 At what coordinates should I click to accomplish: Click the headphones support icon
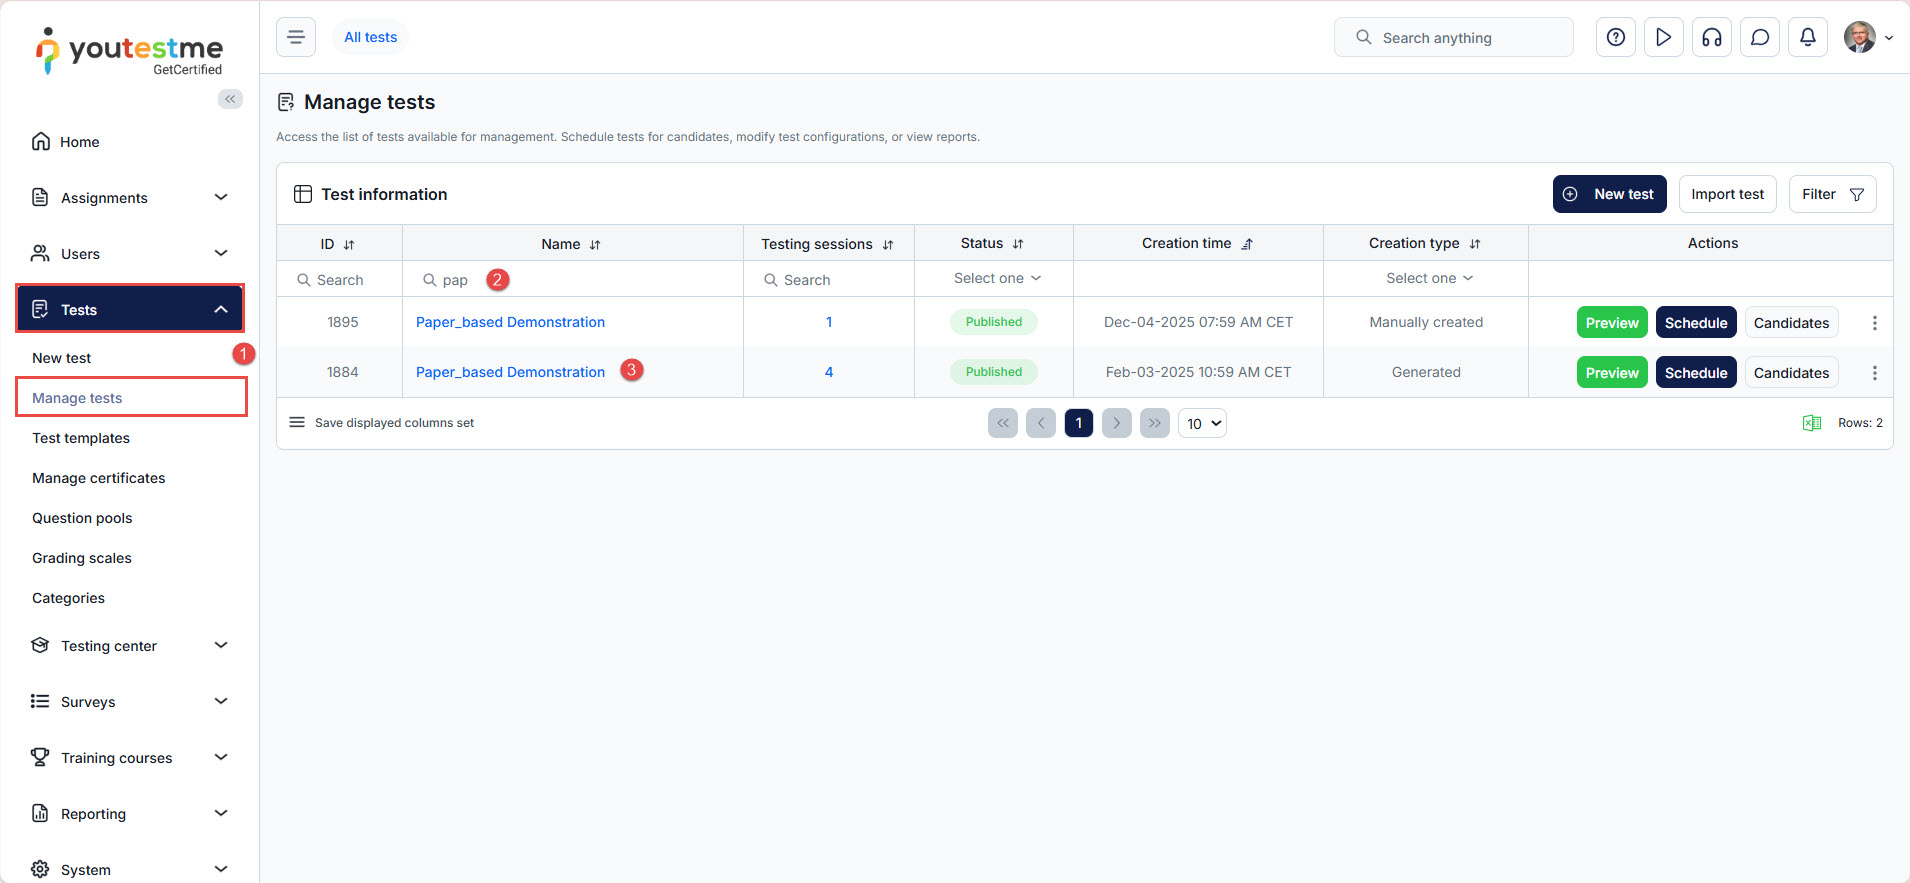click(x=1711, y=37)
